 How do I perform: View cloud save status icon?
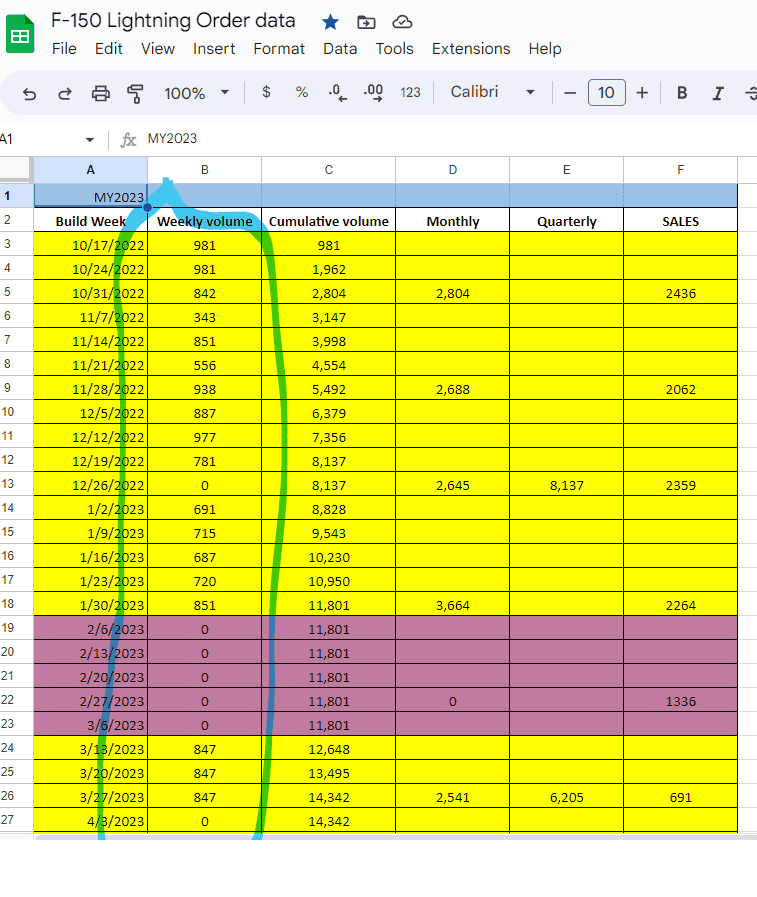pyautogui.click(x=402, y=22)
